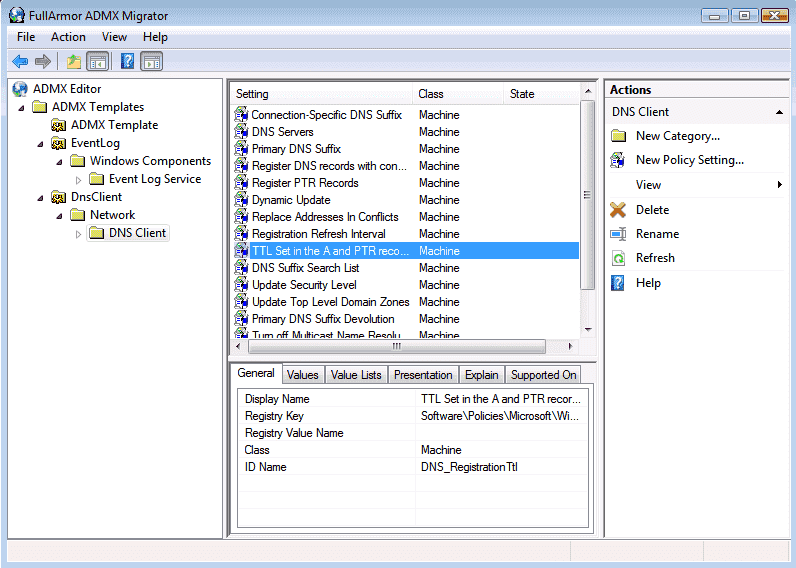Switch to the Value Lists tab
This screenshot has width=796, height=568.
coord(356,375)
